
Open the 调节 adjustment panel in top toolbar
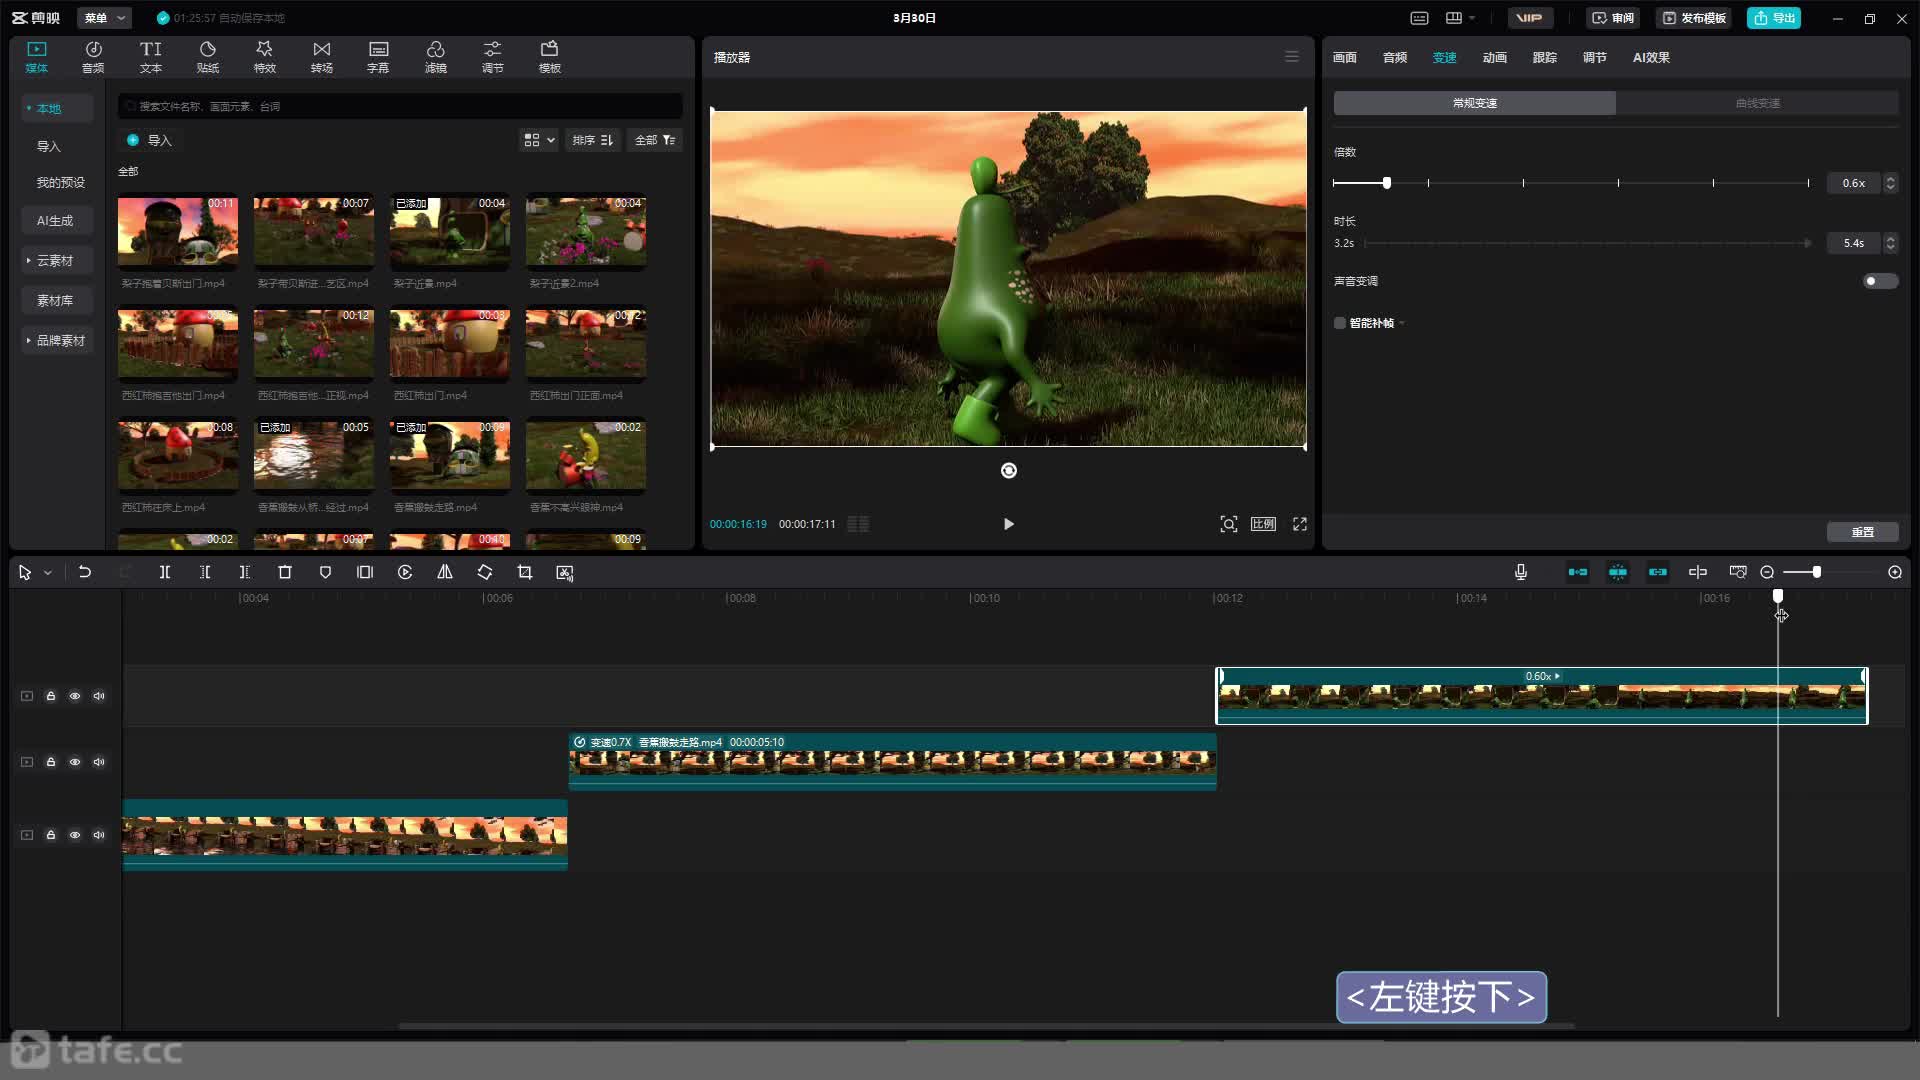[493, 57]
